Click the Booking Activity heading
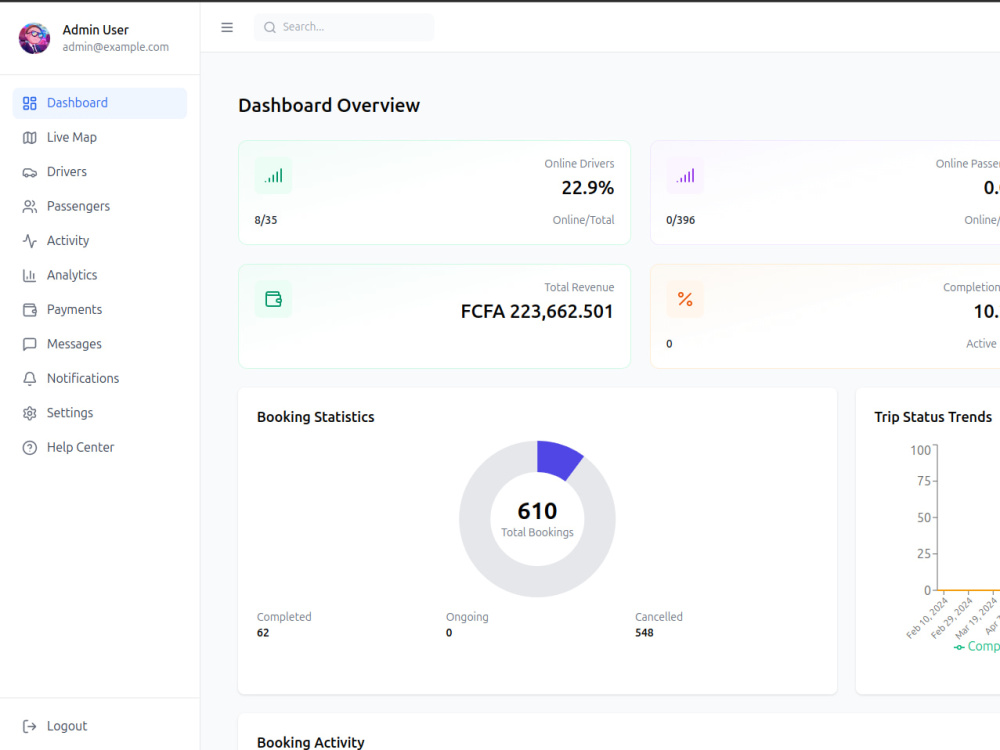The width and height of the screenshot is (1000, 750). click(x=311, y=742)
